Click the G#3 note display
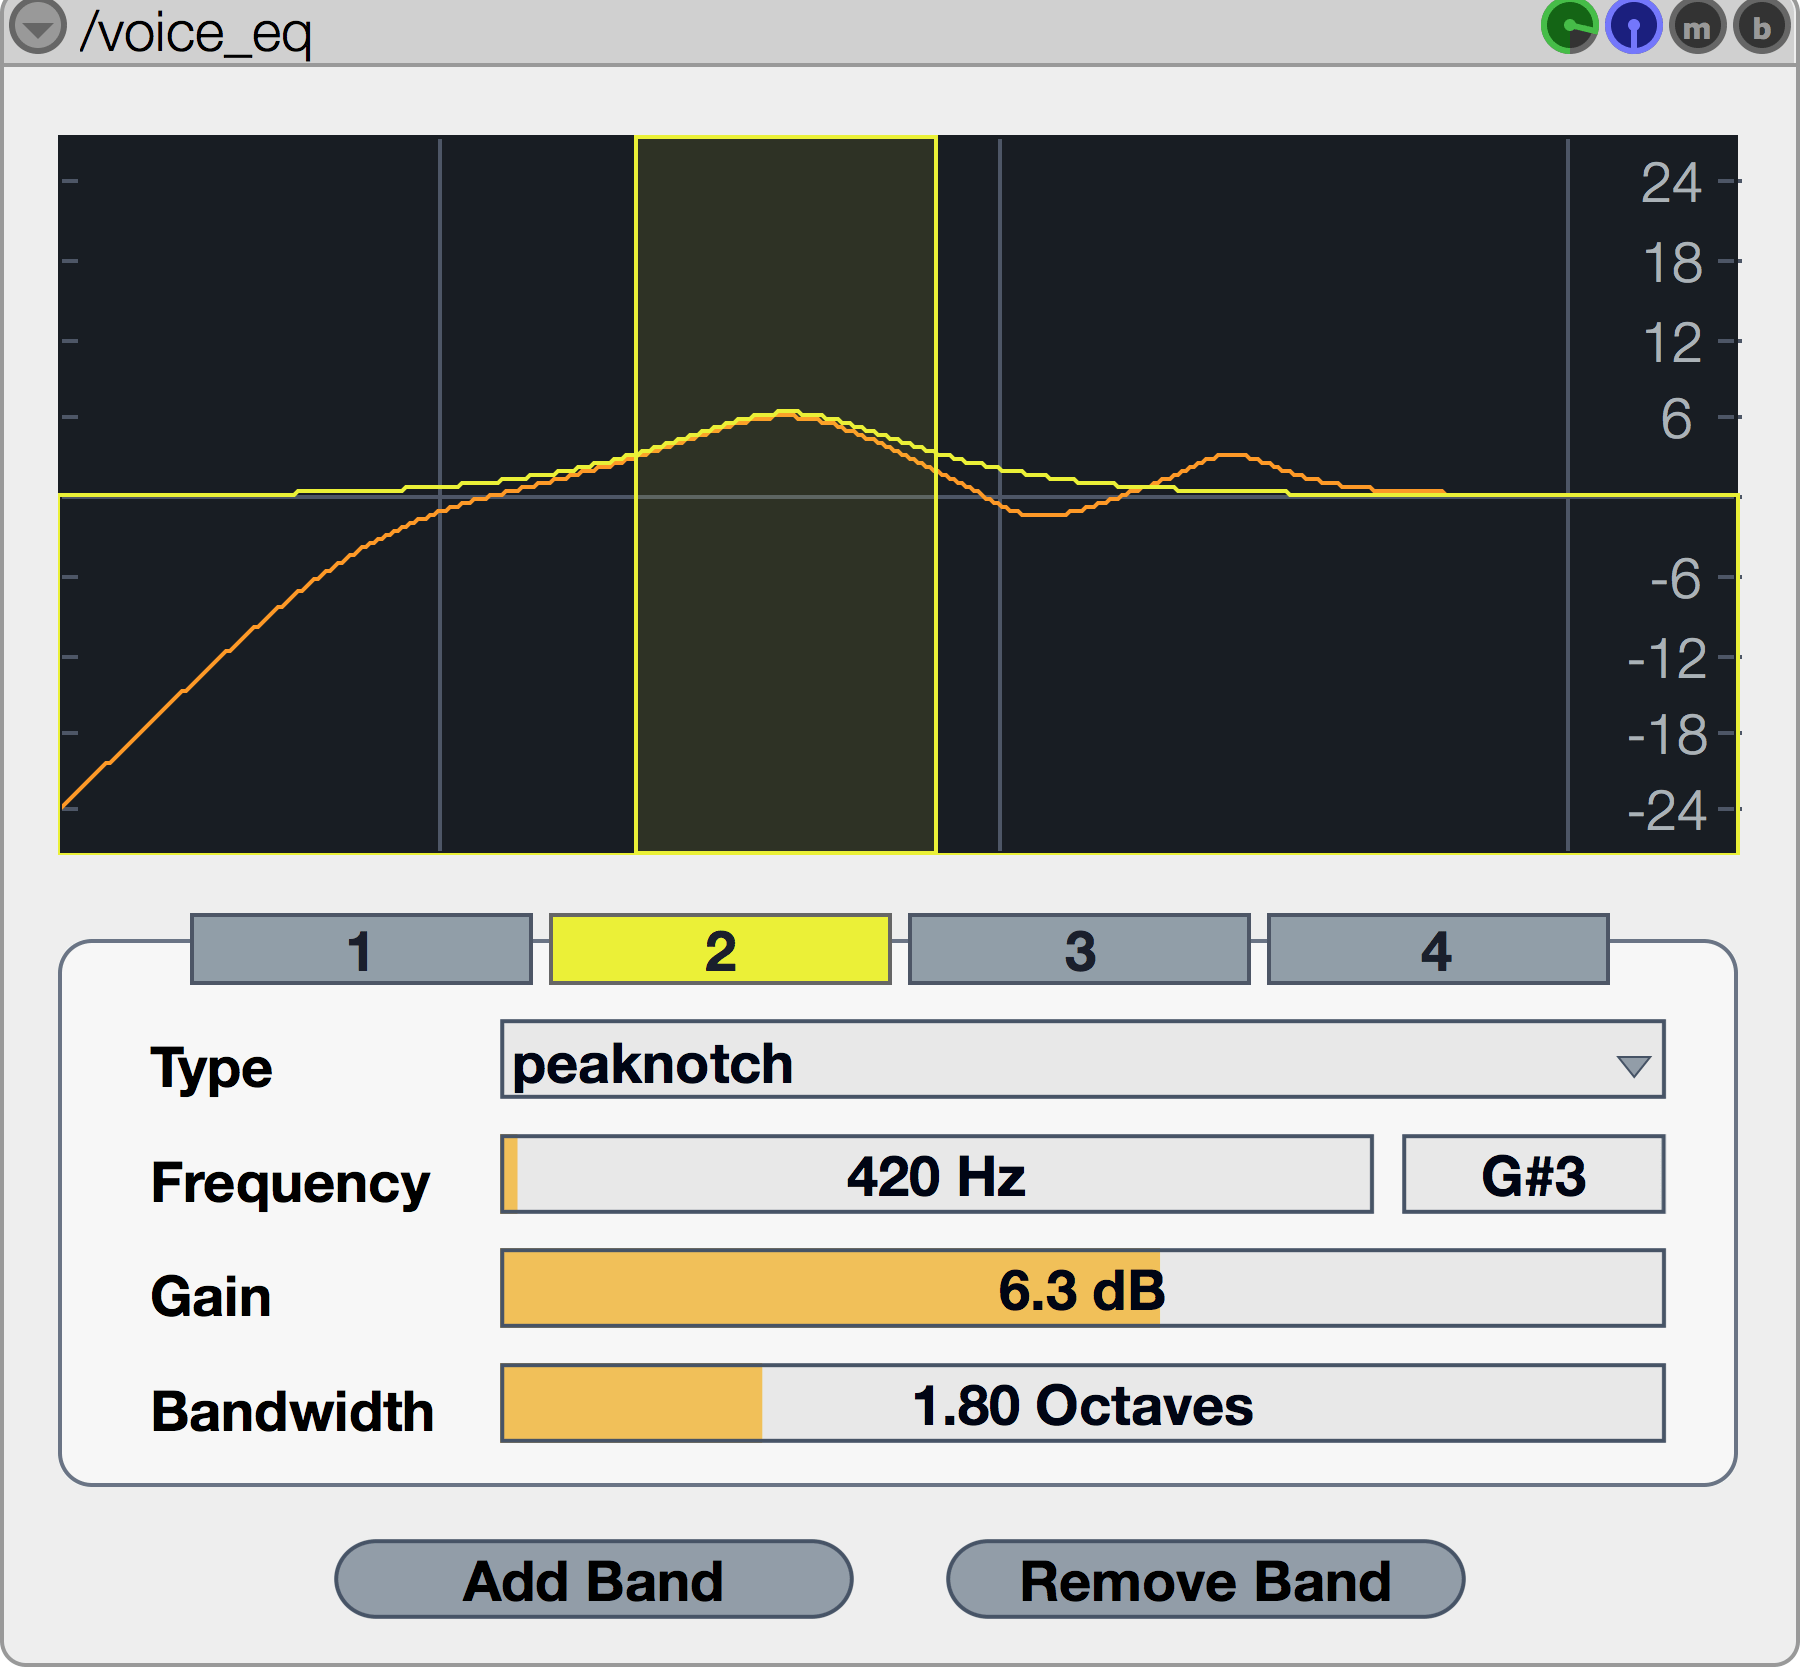The width and height of the screenshot is (1808, 1680). (1534, 1175)
